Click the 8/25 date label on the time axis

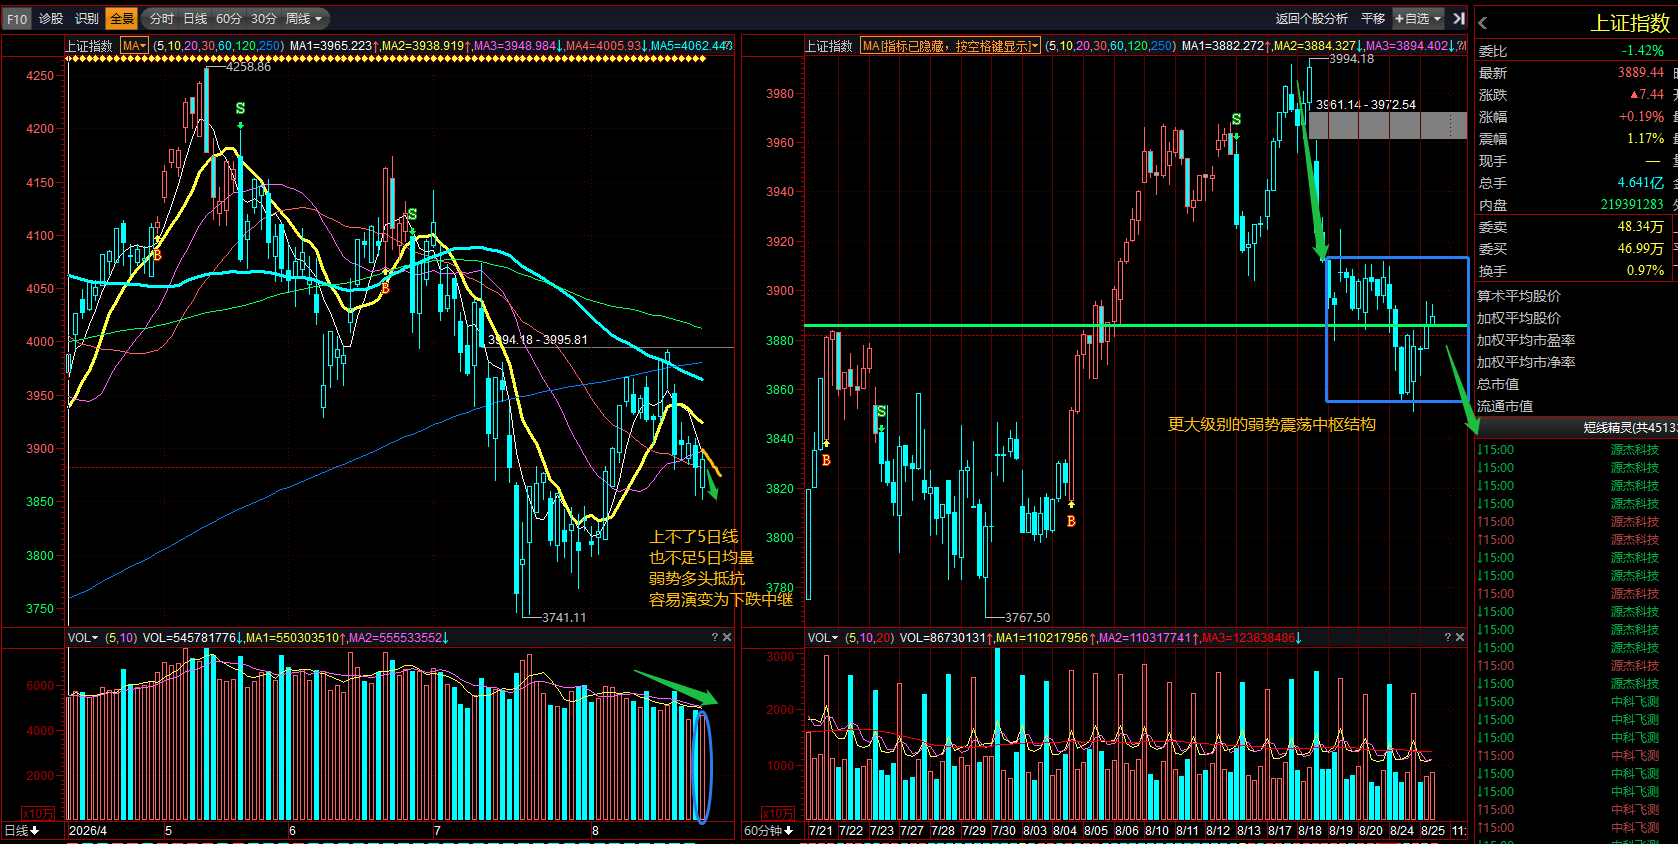coord(1433,831)
